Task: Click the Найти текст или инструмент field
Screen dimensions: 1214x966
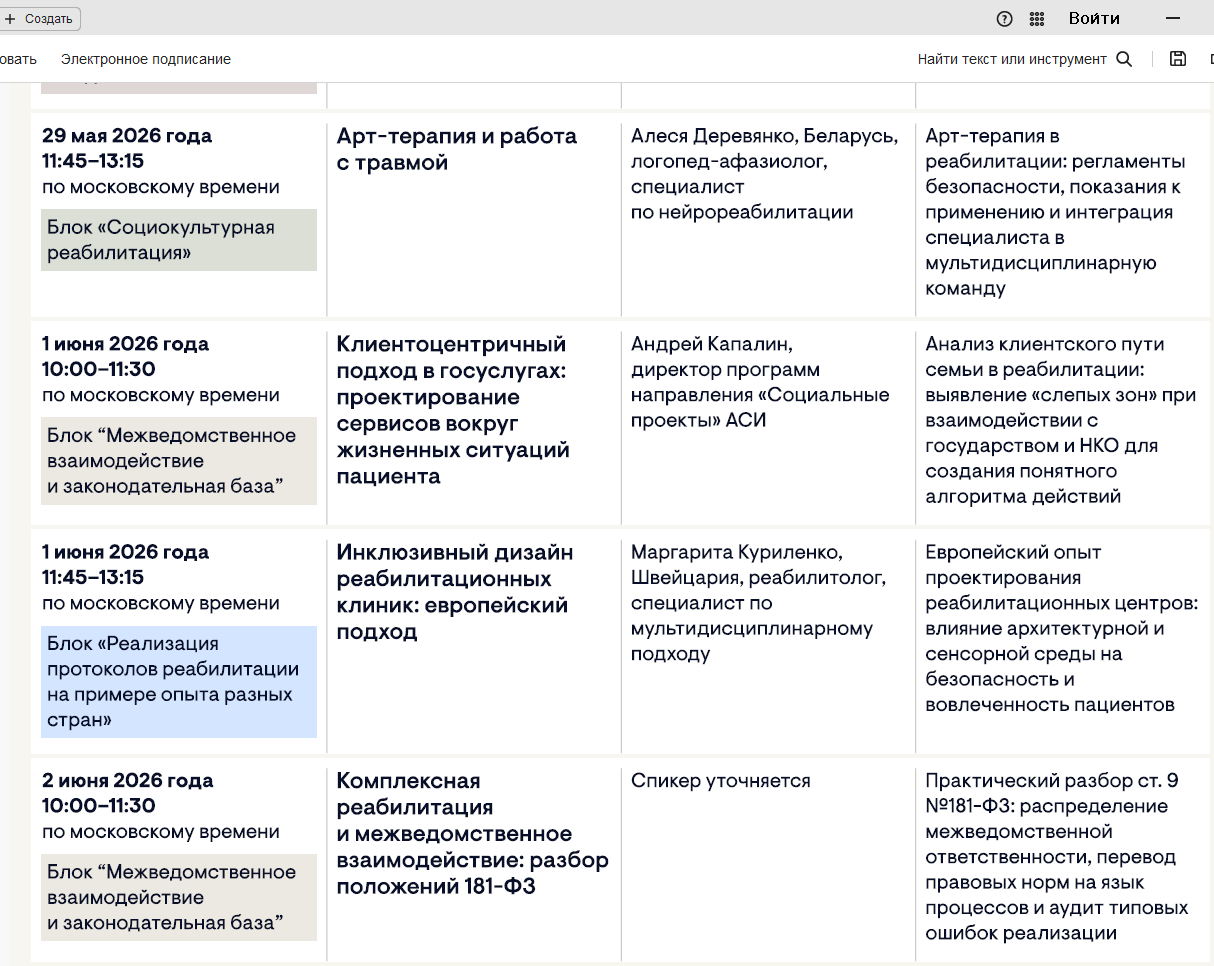Action: click(x=1011, y=59)
